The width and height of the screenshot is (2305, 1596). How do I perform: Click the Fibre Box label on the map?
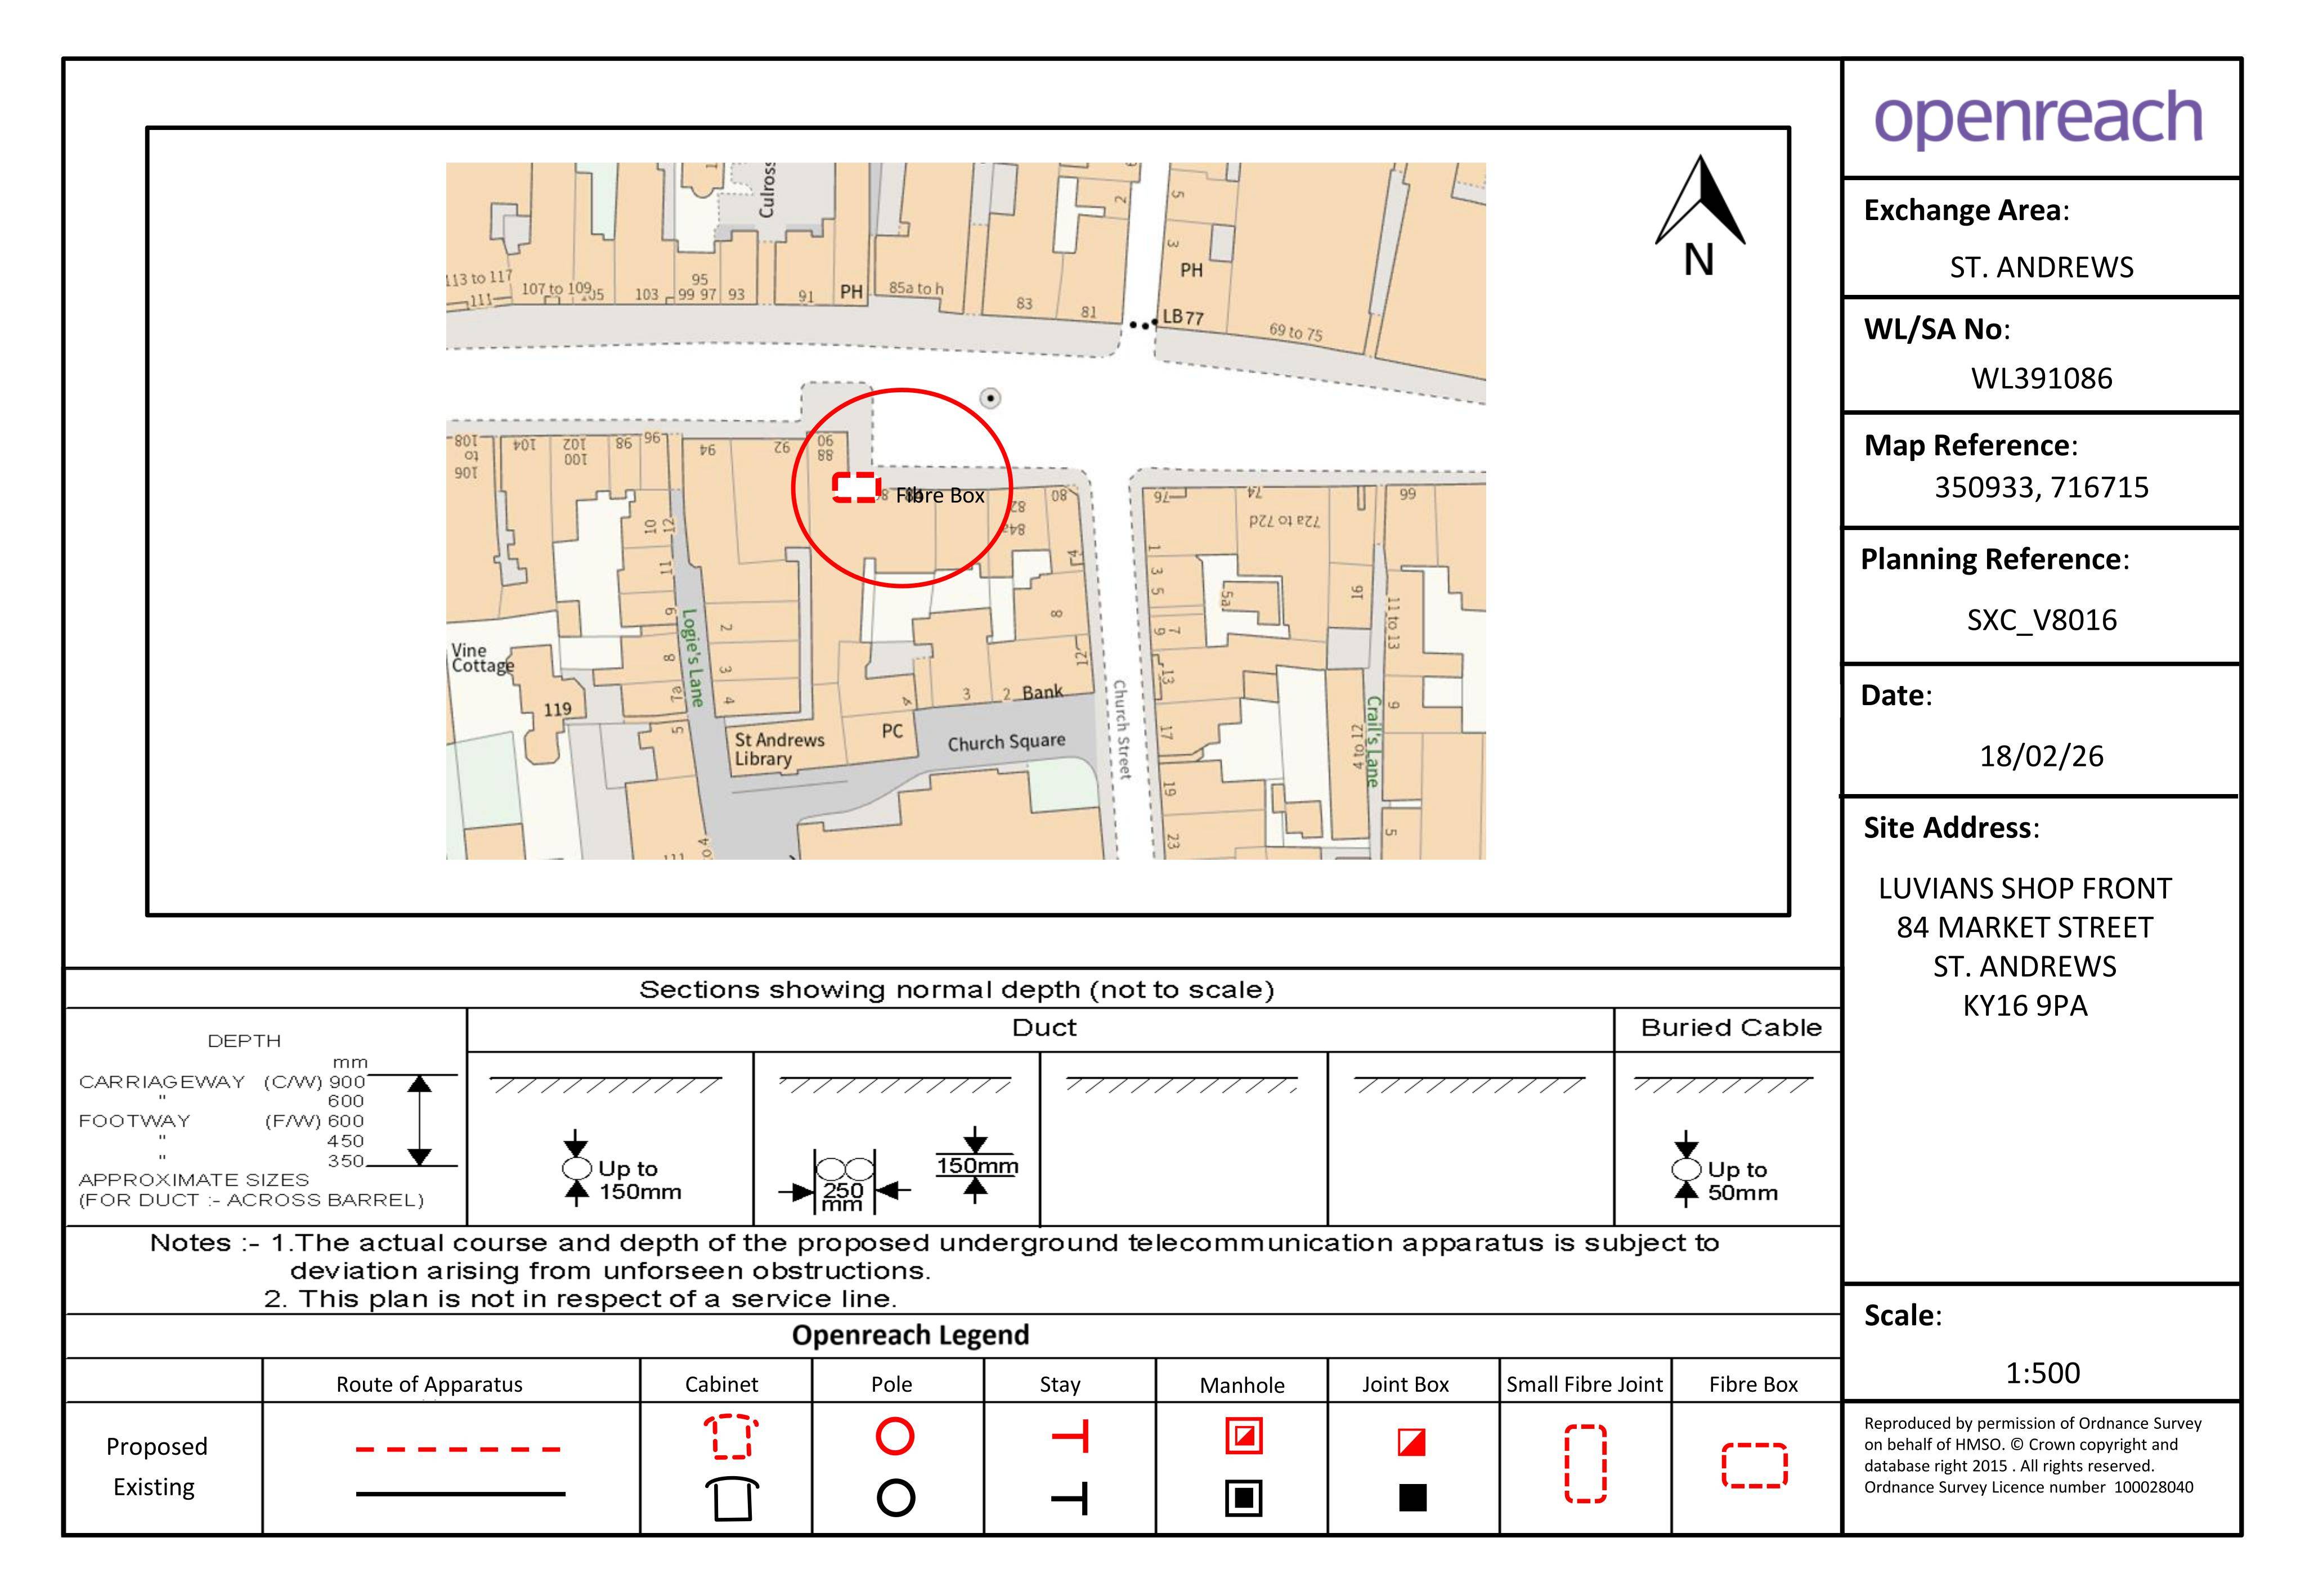940,495
